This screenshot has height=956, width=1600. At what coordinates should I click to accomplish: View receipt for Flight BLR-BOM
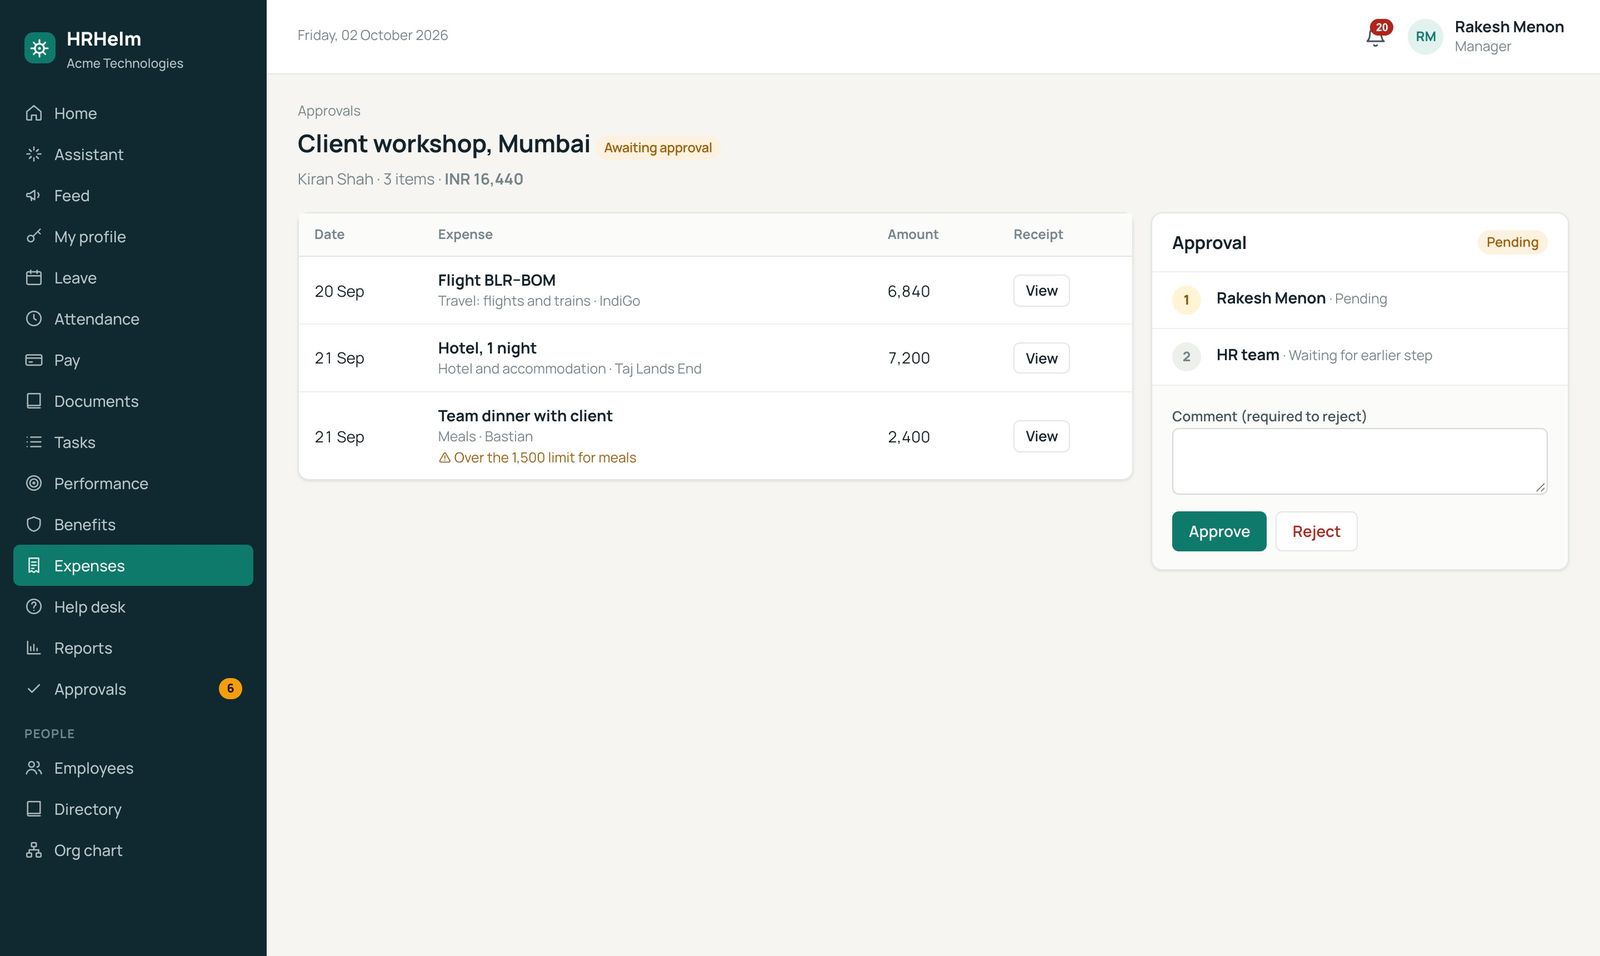(x=1041, y=291)
